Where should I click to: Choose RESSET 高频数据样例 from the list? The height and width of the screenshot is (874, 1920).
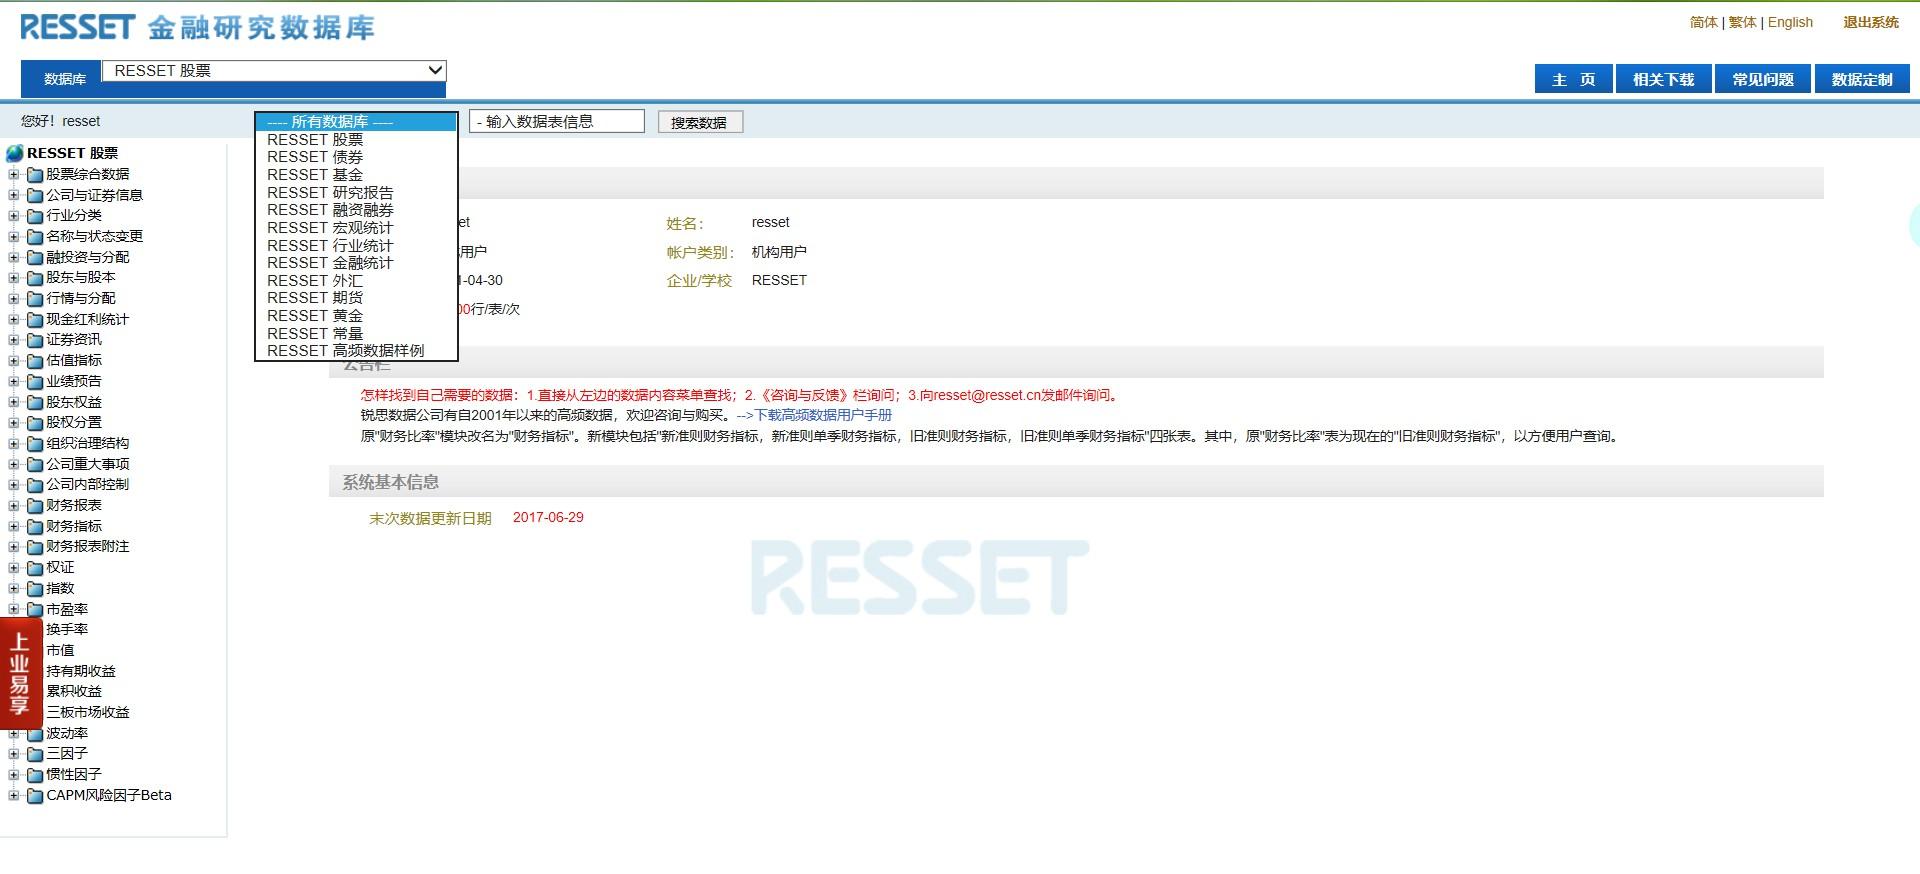tap(356, 351)
